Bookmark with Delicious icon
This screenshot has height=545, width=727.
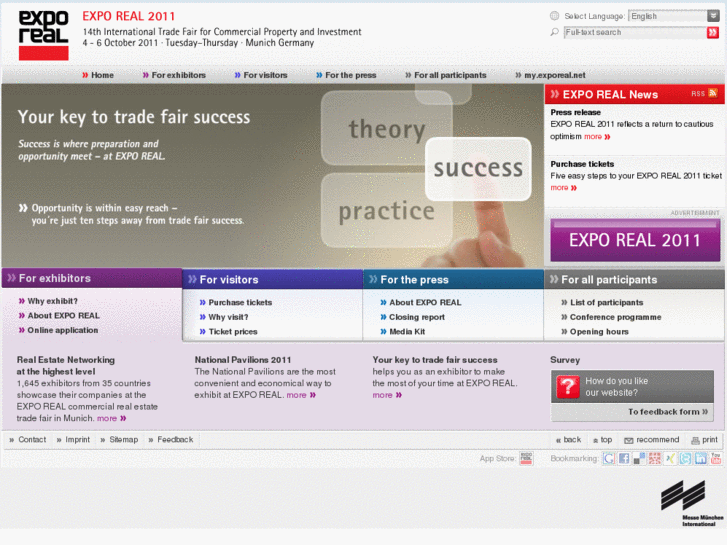coord(639,459)
